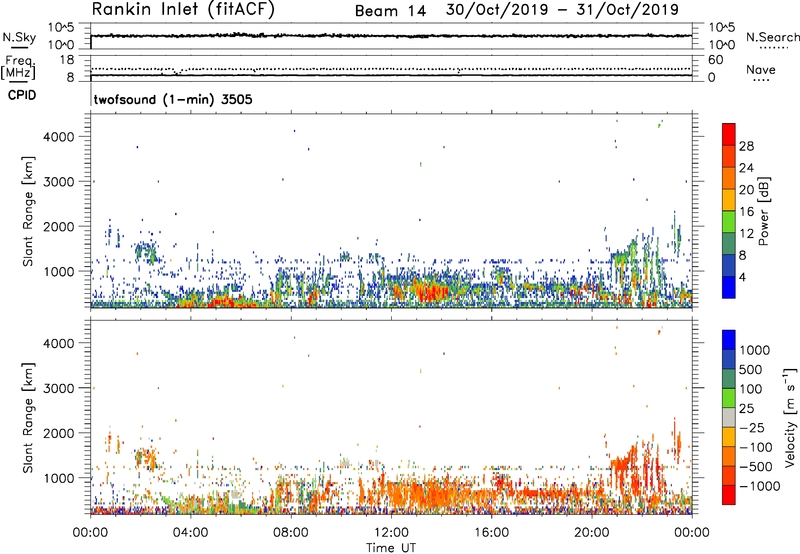Viewport: 800px width, 554px height.
Task: Click the "04:00" time axis tick label
Action: 191,533
